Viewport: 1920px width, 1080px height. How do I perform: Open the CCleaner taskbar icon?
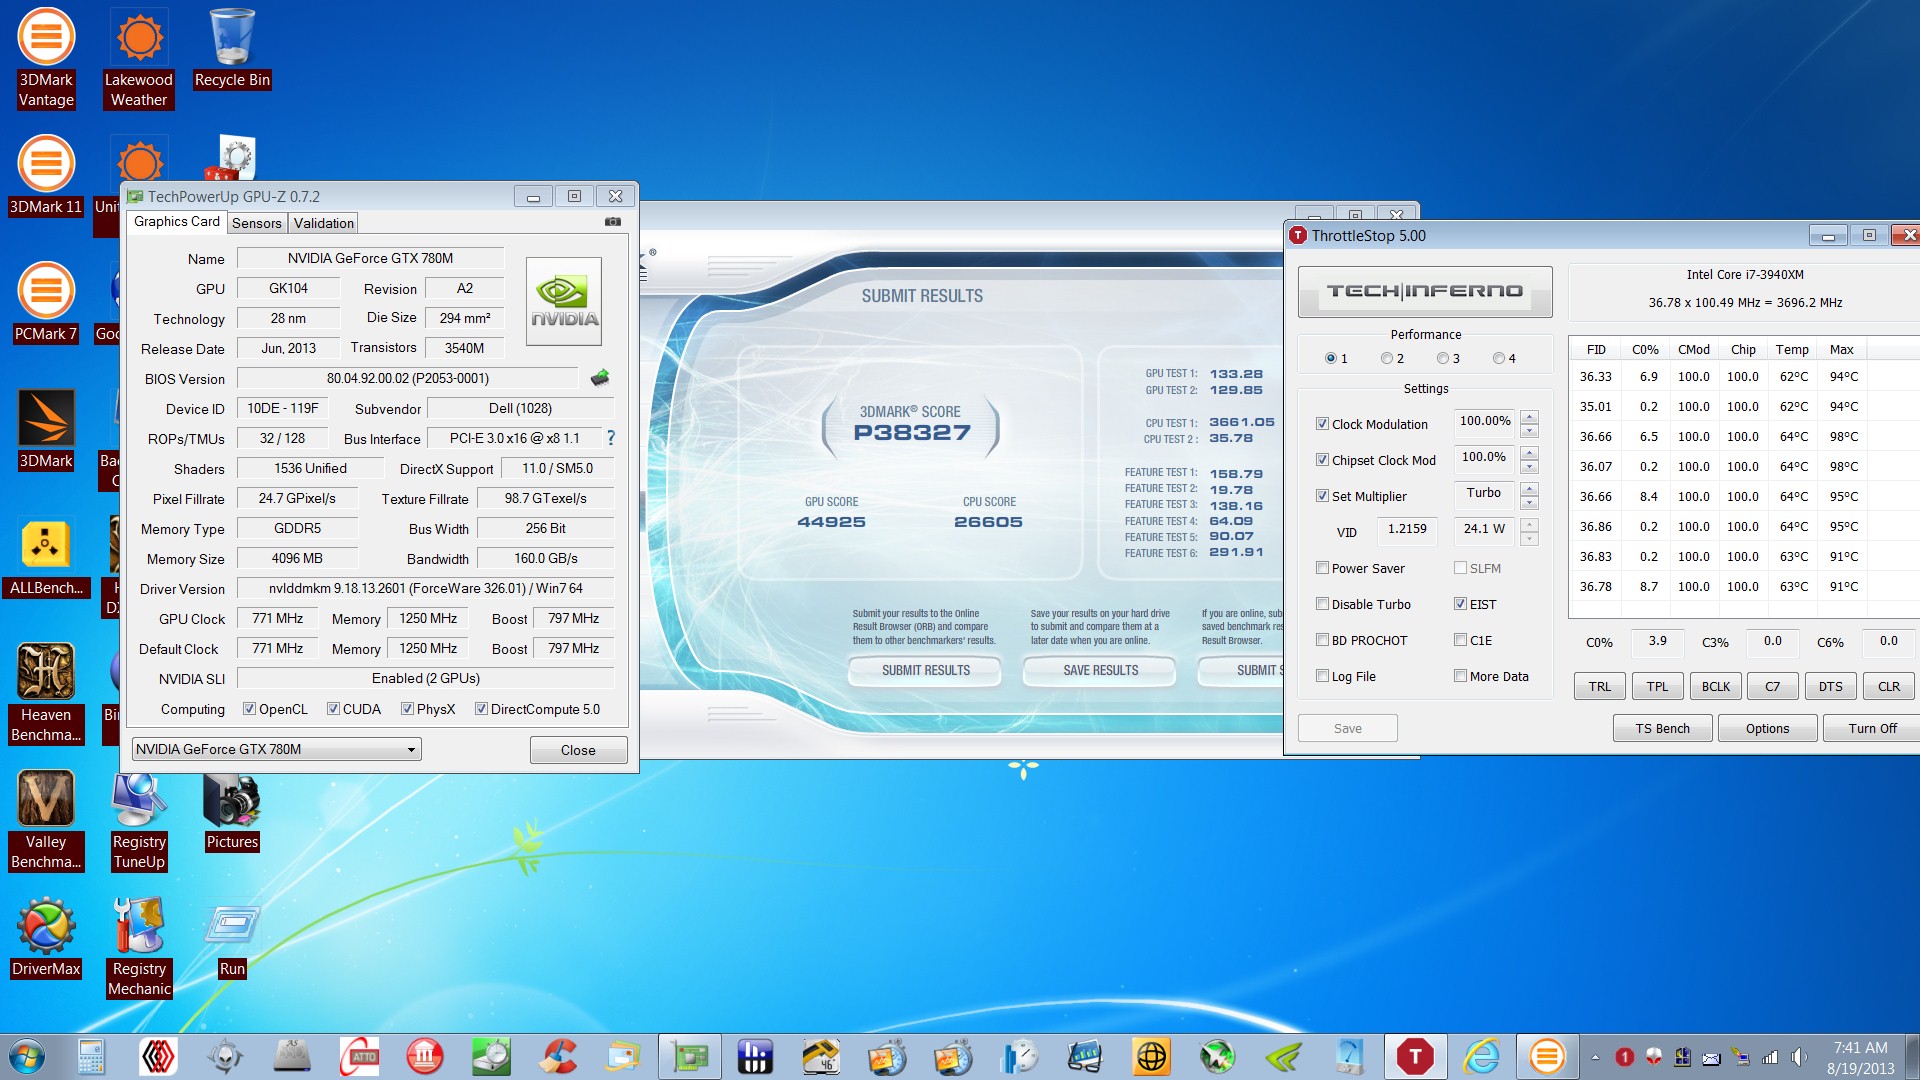[558, 1056]
